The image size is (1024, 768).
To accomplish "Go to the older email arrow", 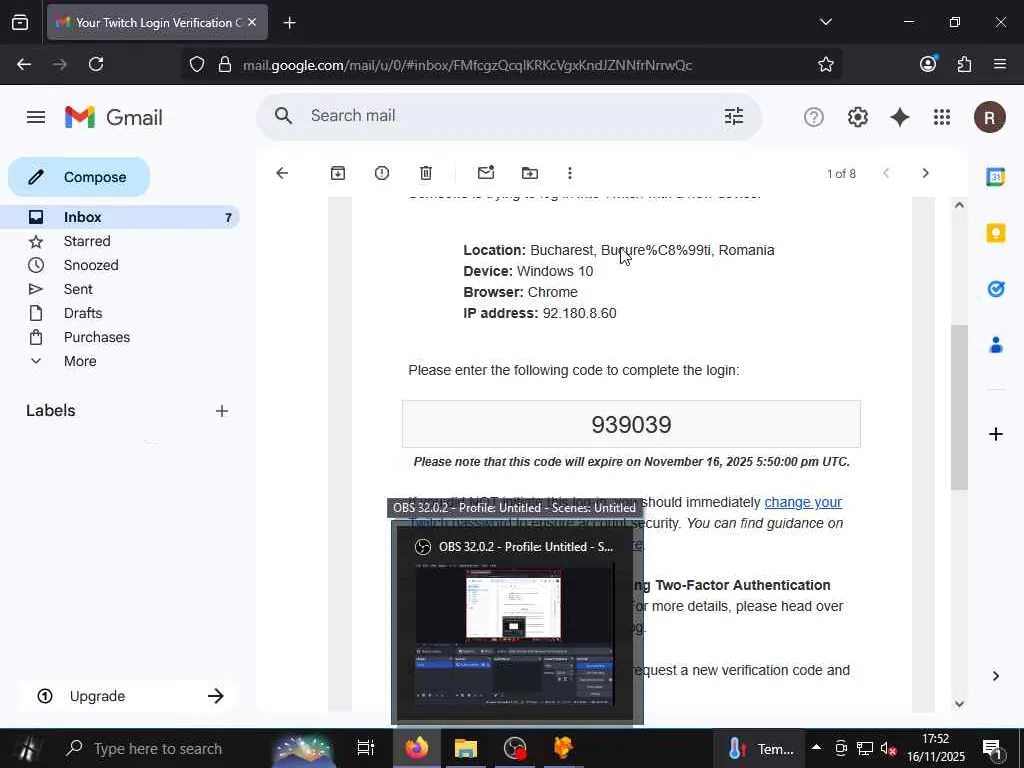I will (x=925, y=173).
